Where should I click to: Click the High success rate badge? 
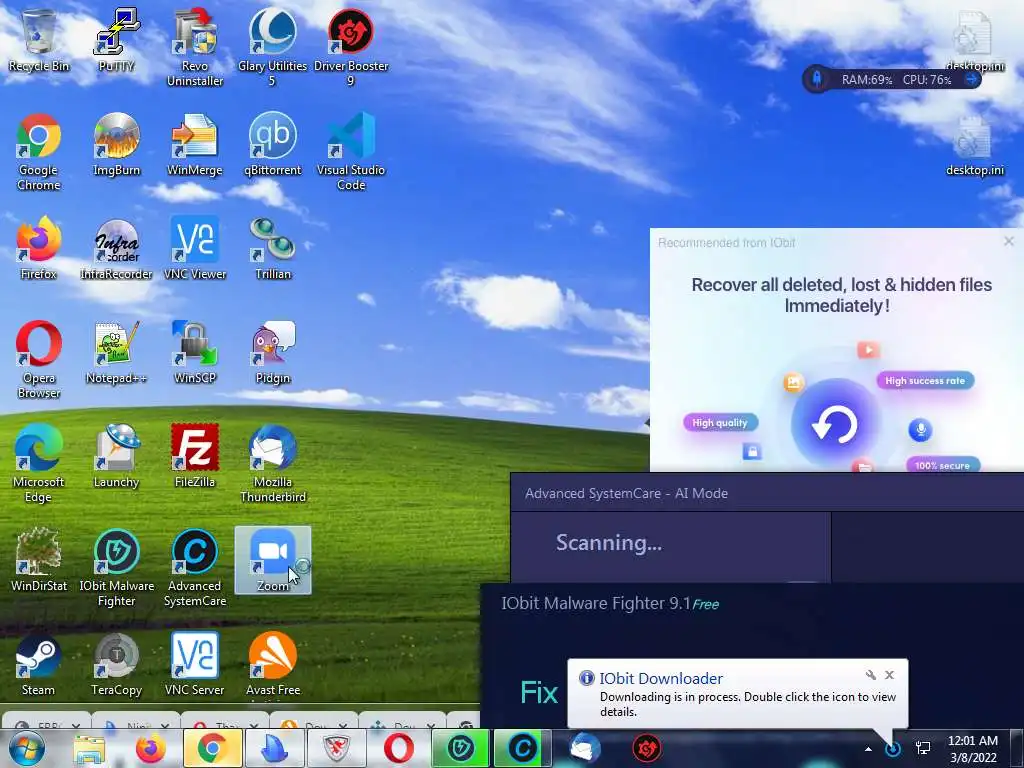click(925, 381)
